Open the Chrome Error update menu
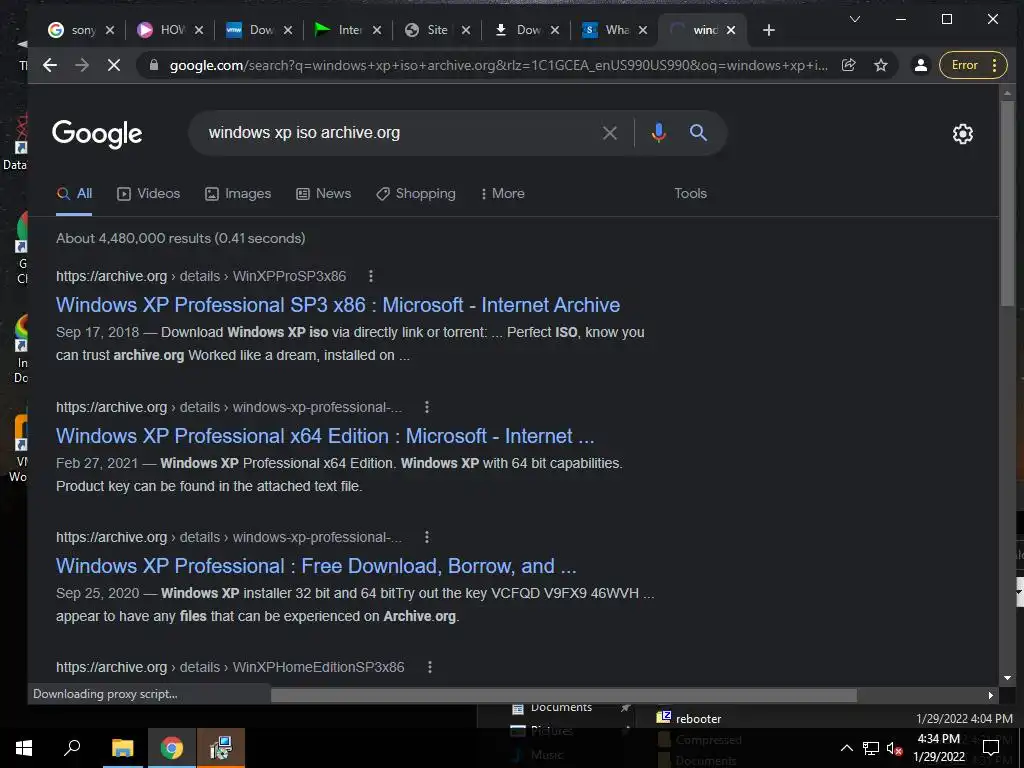The image size is (1024, 768). 973,65
